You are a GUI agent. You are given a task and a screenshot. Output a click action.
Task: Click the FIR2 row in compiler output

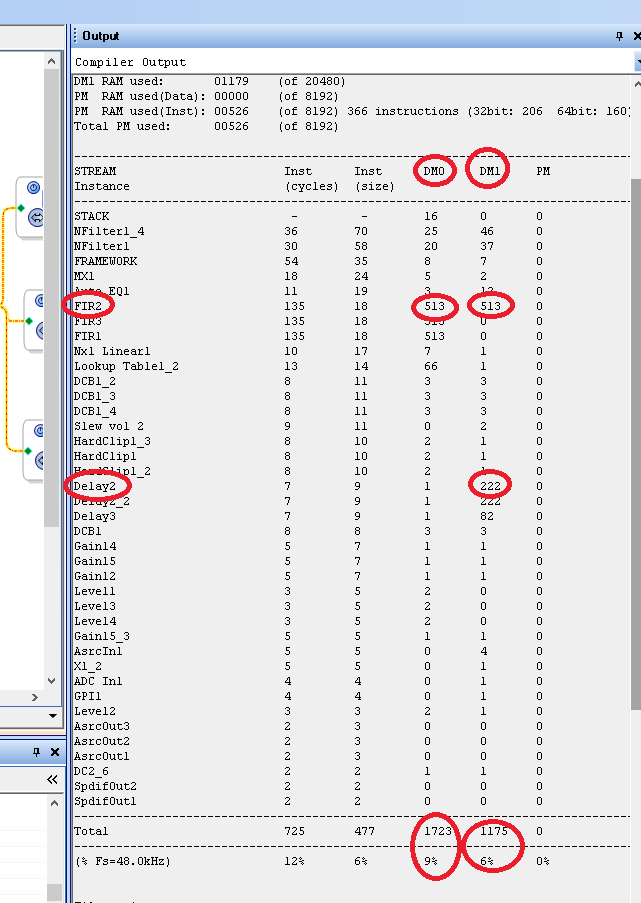point(90,306)
